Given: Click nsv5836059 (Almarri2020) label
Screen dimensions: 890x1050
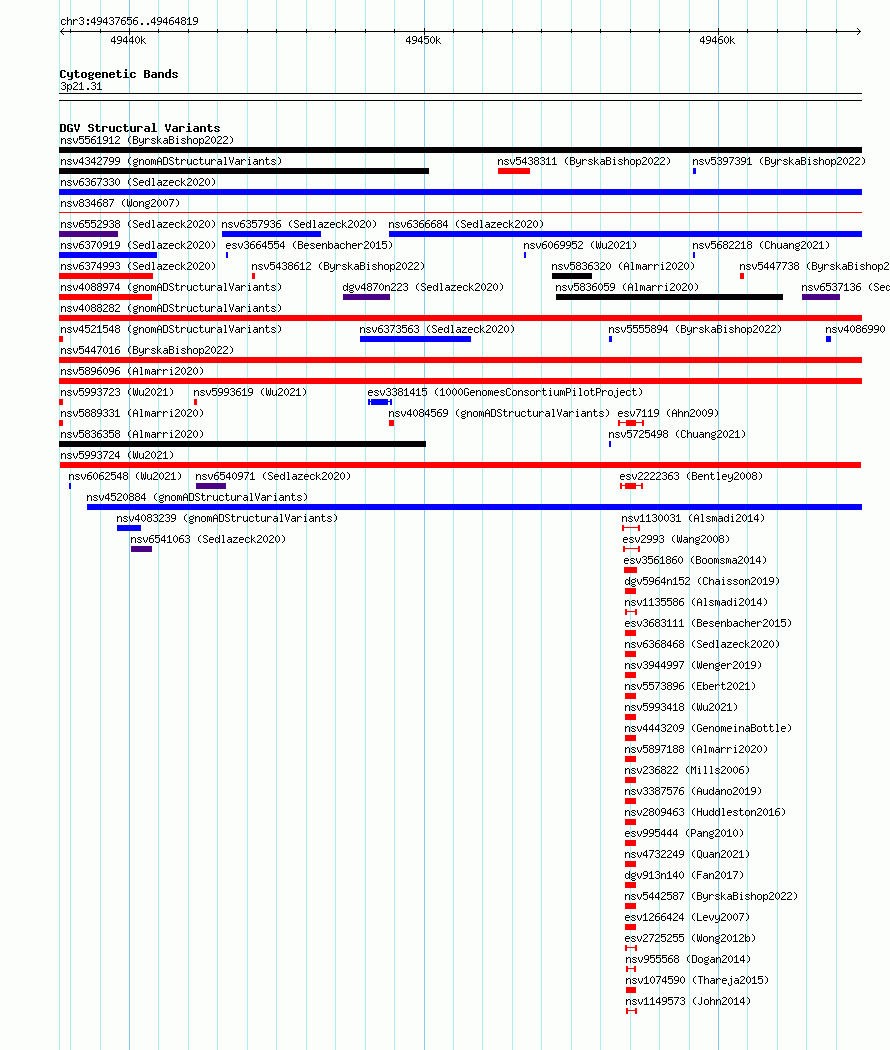Looking at the screenshot, I should pos(627,287).
